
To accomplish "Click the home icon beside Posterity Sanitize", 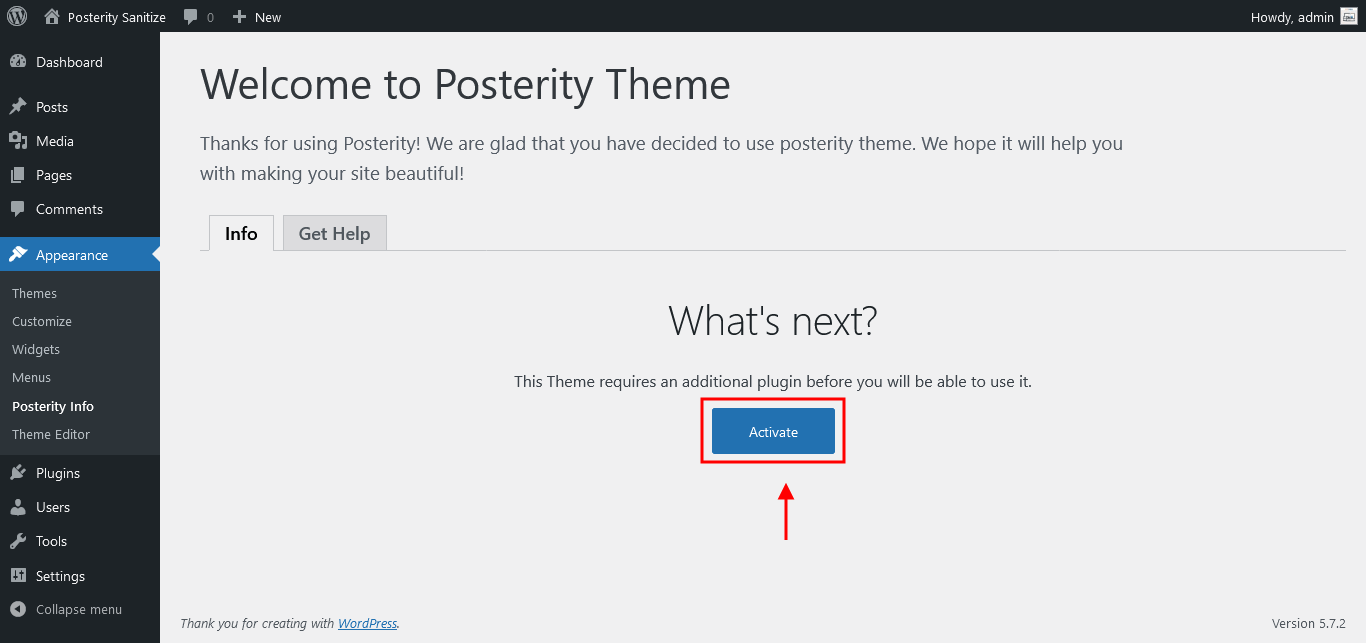I will pyautogui.click(x=52, y=17).
